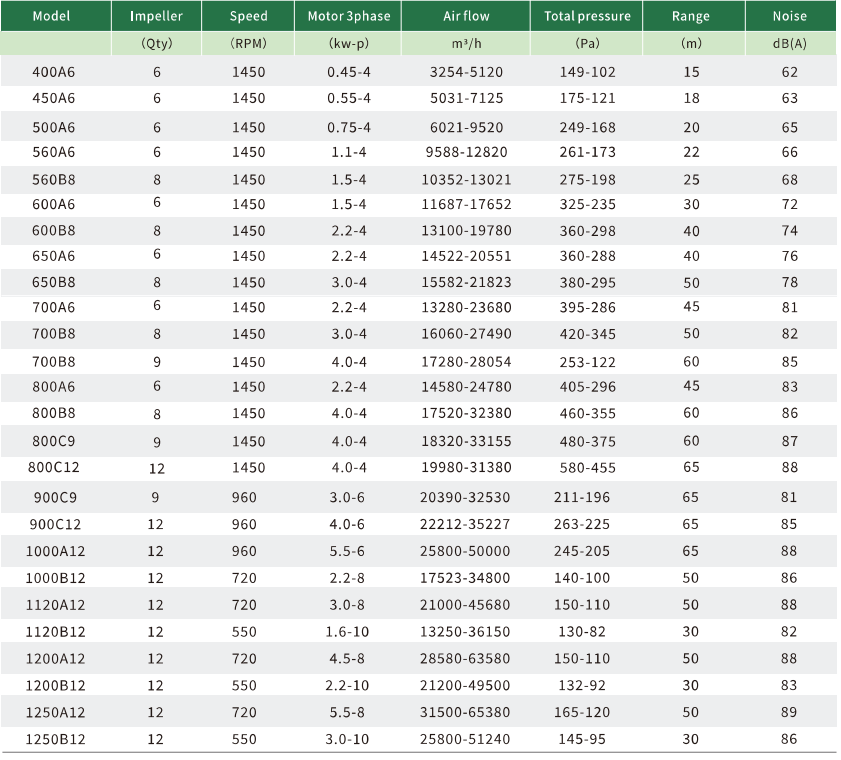The width and height of the screenshot is (841, 760).
Task: Click pressure value 253-122
Action: [587, 362]
